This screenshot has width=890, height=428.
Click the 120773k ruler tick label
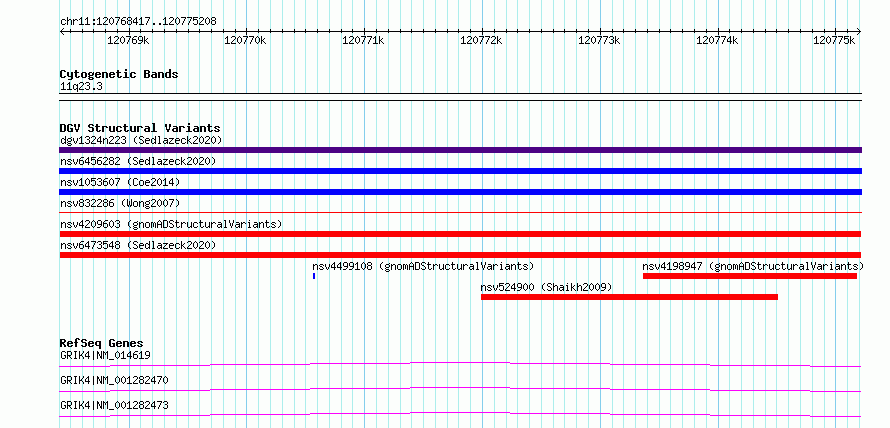(599, 40)
